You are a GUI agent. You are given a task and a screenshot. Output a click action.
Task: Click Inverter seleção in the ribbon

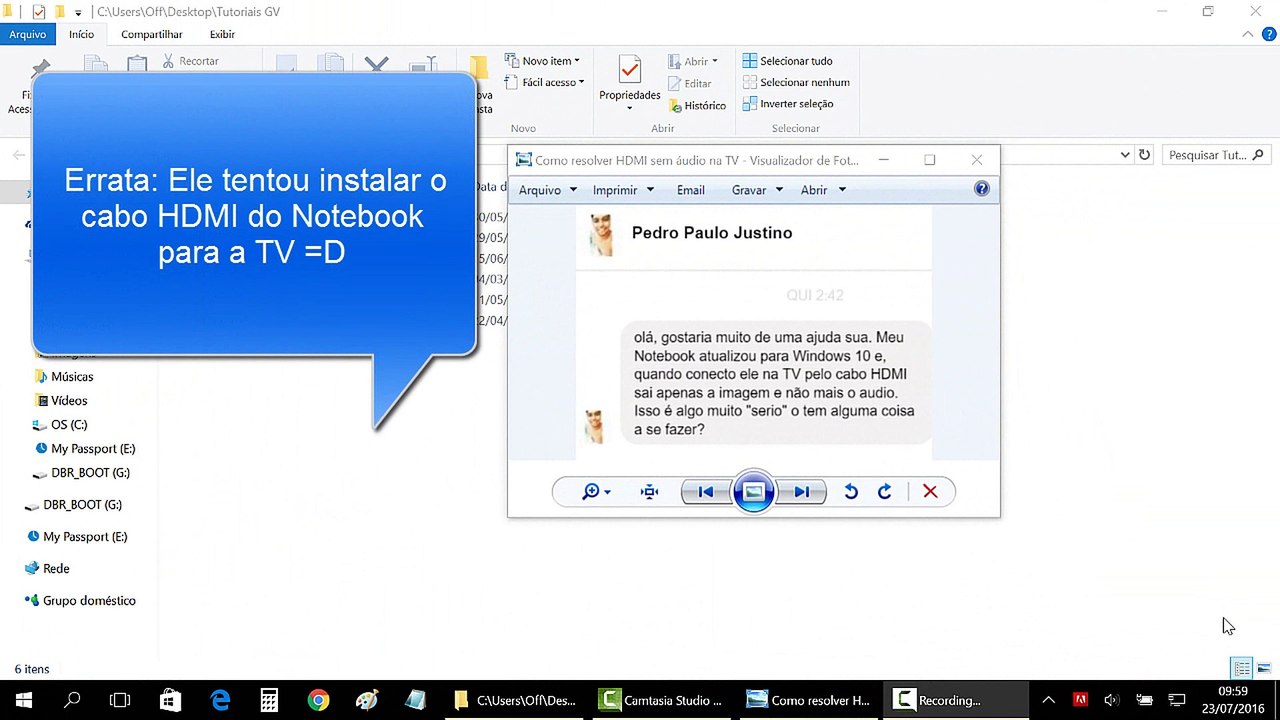point(788,104)
